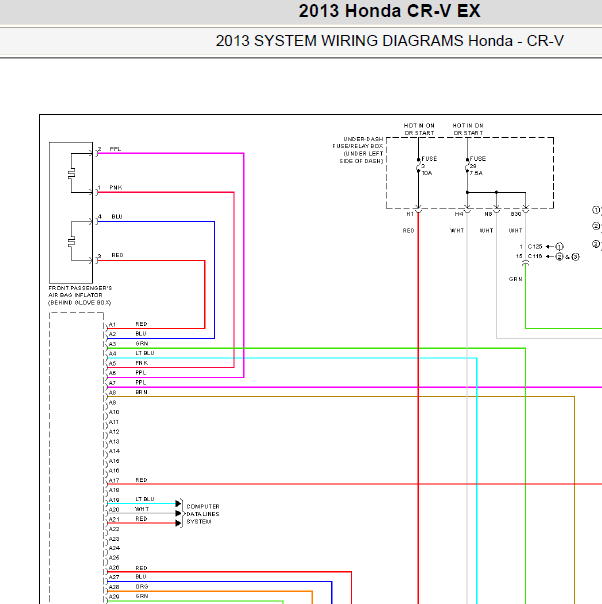Select pin label A12

click(x=114, y=432)
